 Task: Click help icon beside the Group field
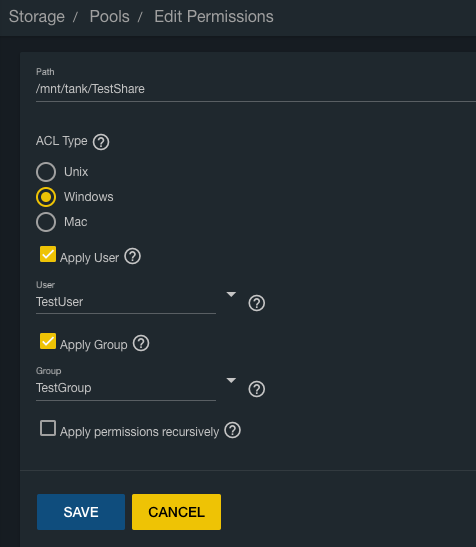click(x=256, y=389)
